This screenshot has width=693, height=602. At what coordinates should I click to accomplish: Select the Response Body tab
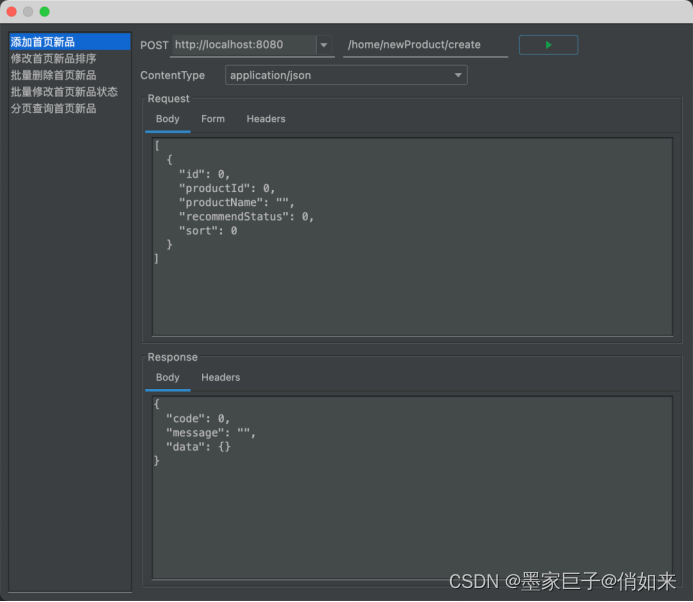(x=167, y=378)
